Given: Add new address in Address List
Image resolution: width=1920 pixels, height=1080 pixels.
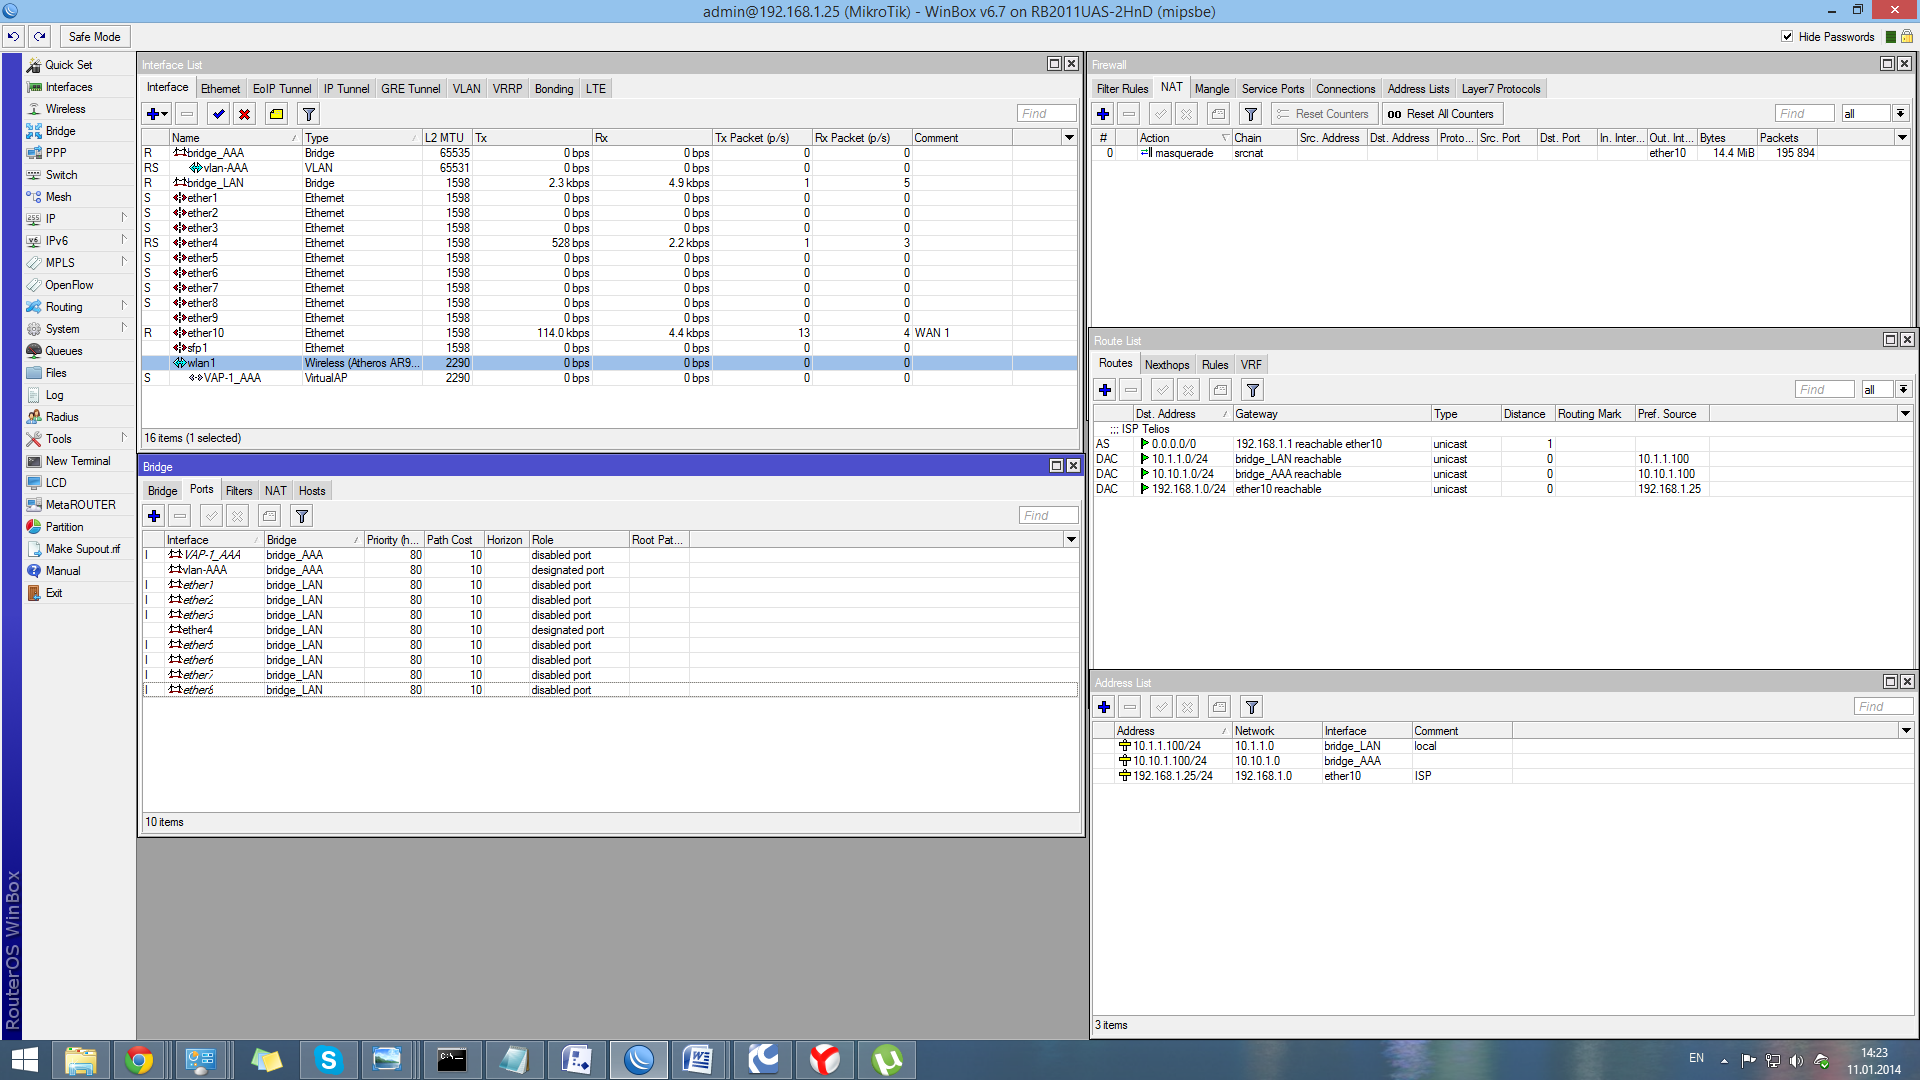Looking at the screenshot, I should (1104, 707).
